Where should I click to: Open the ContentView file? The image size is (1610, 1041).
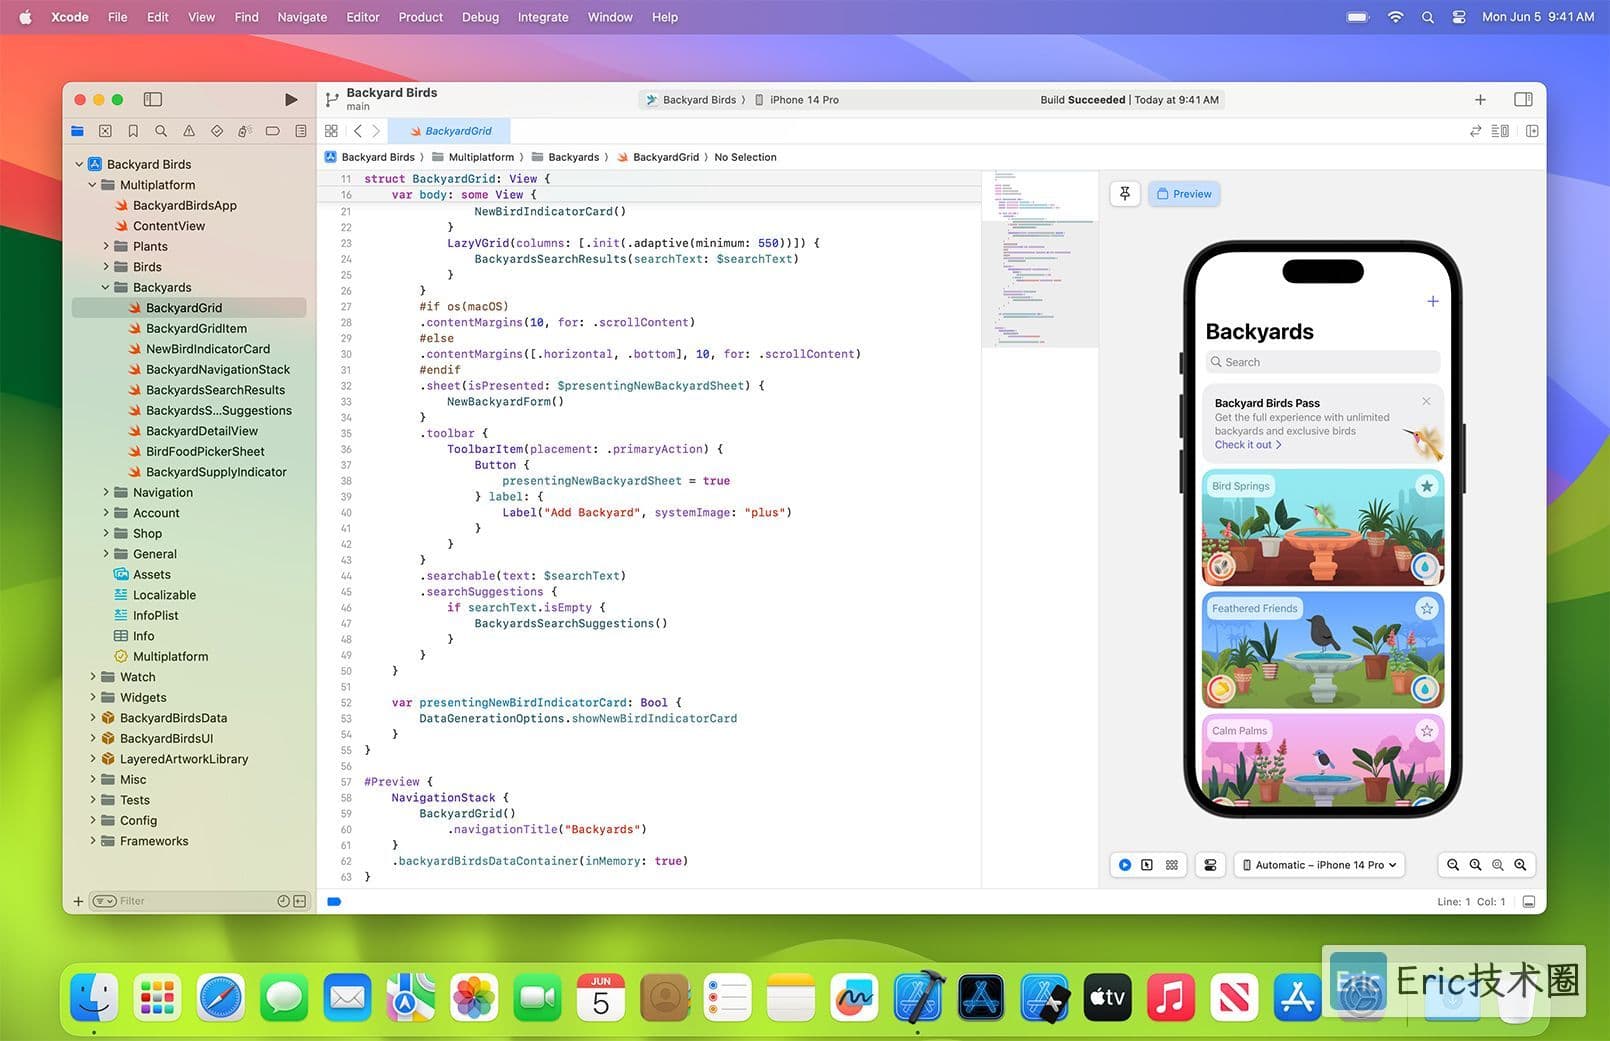tap(160, 226)
